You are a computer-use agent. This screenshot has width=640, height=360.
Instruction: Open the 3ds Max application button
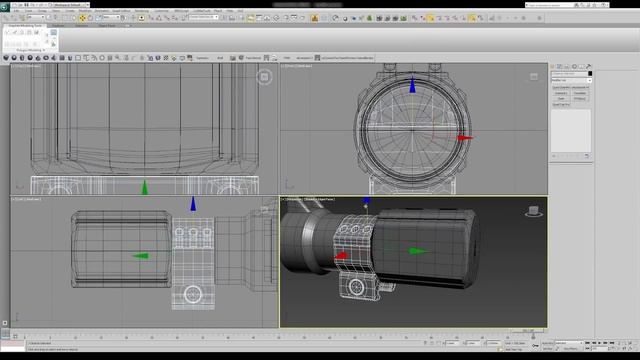pos(5,6)
